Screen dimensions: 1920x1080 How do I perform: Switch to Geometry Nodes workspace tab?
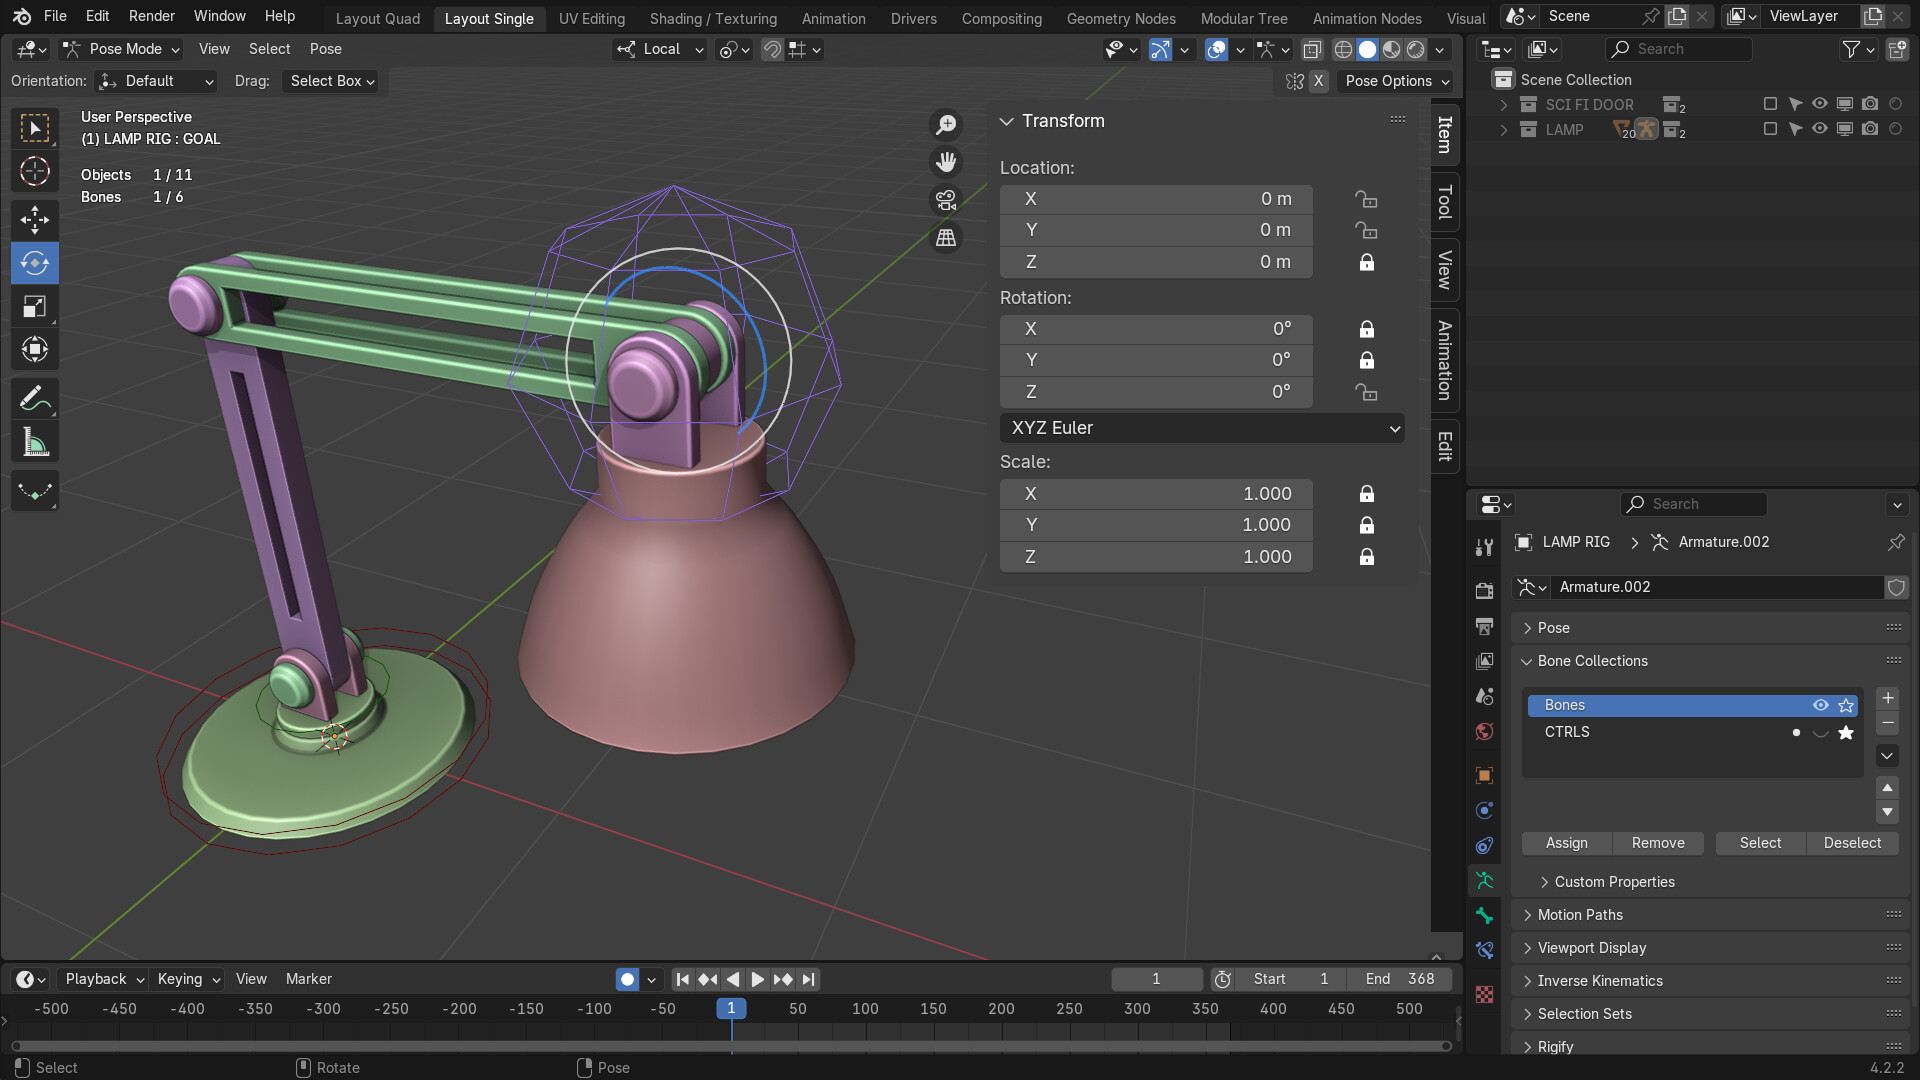tap(1121, 18)
